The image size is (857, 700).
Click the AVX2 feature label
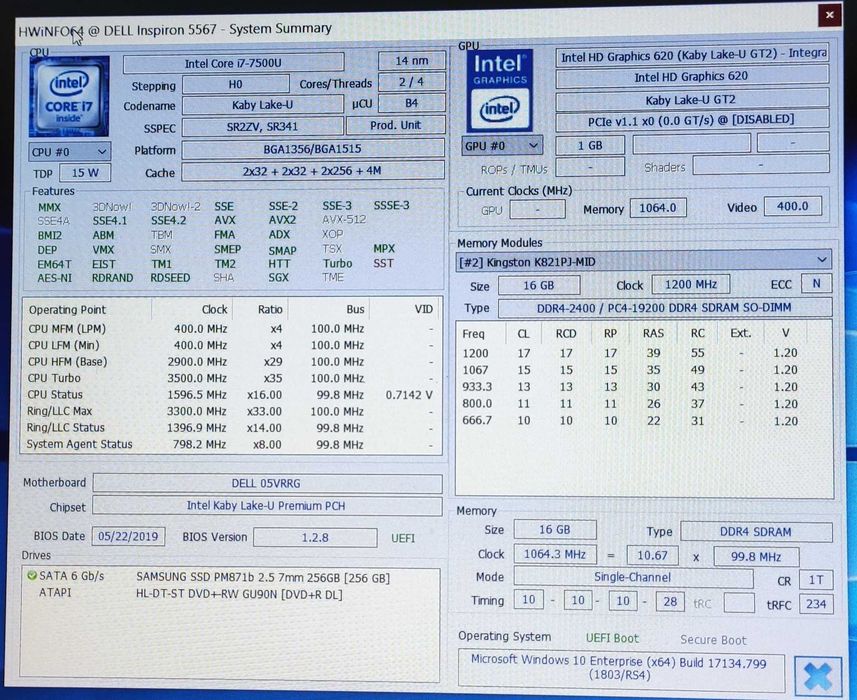(282, 220)
